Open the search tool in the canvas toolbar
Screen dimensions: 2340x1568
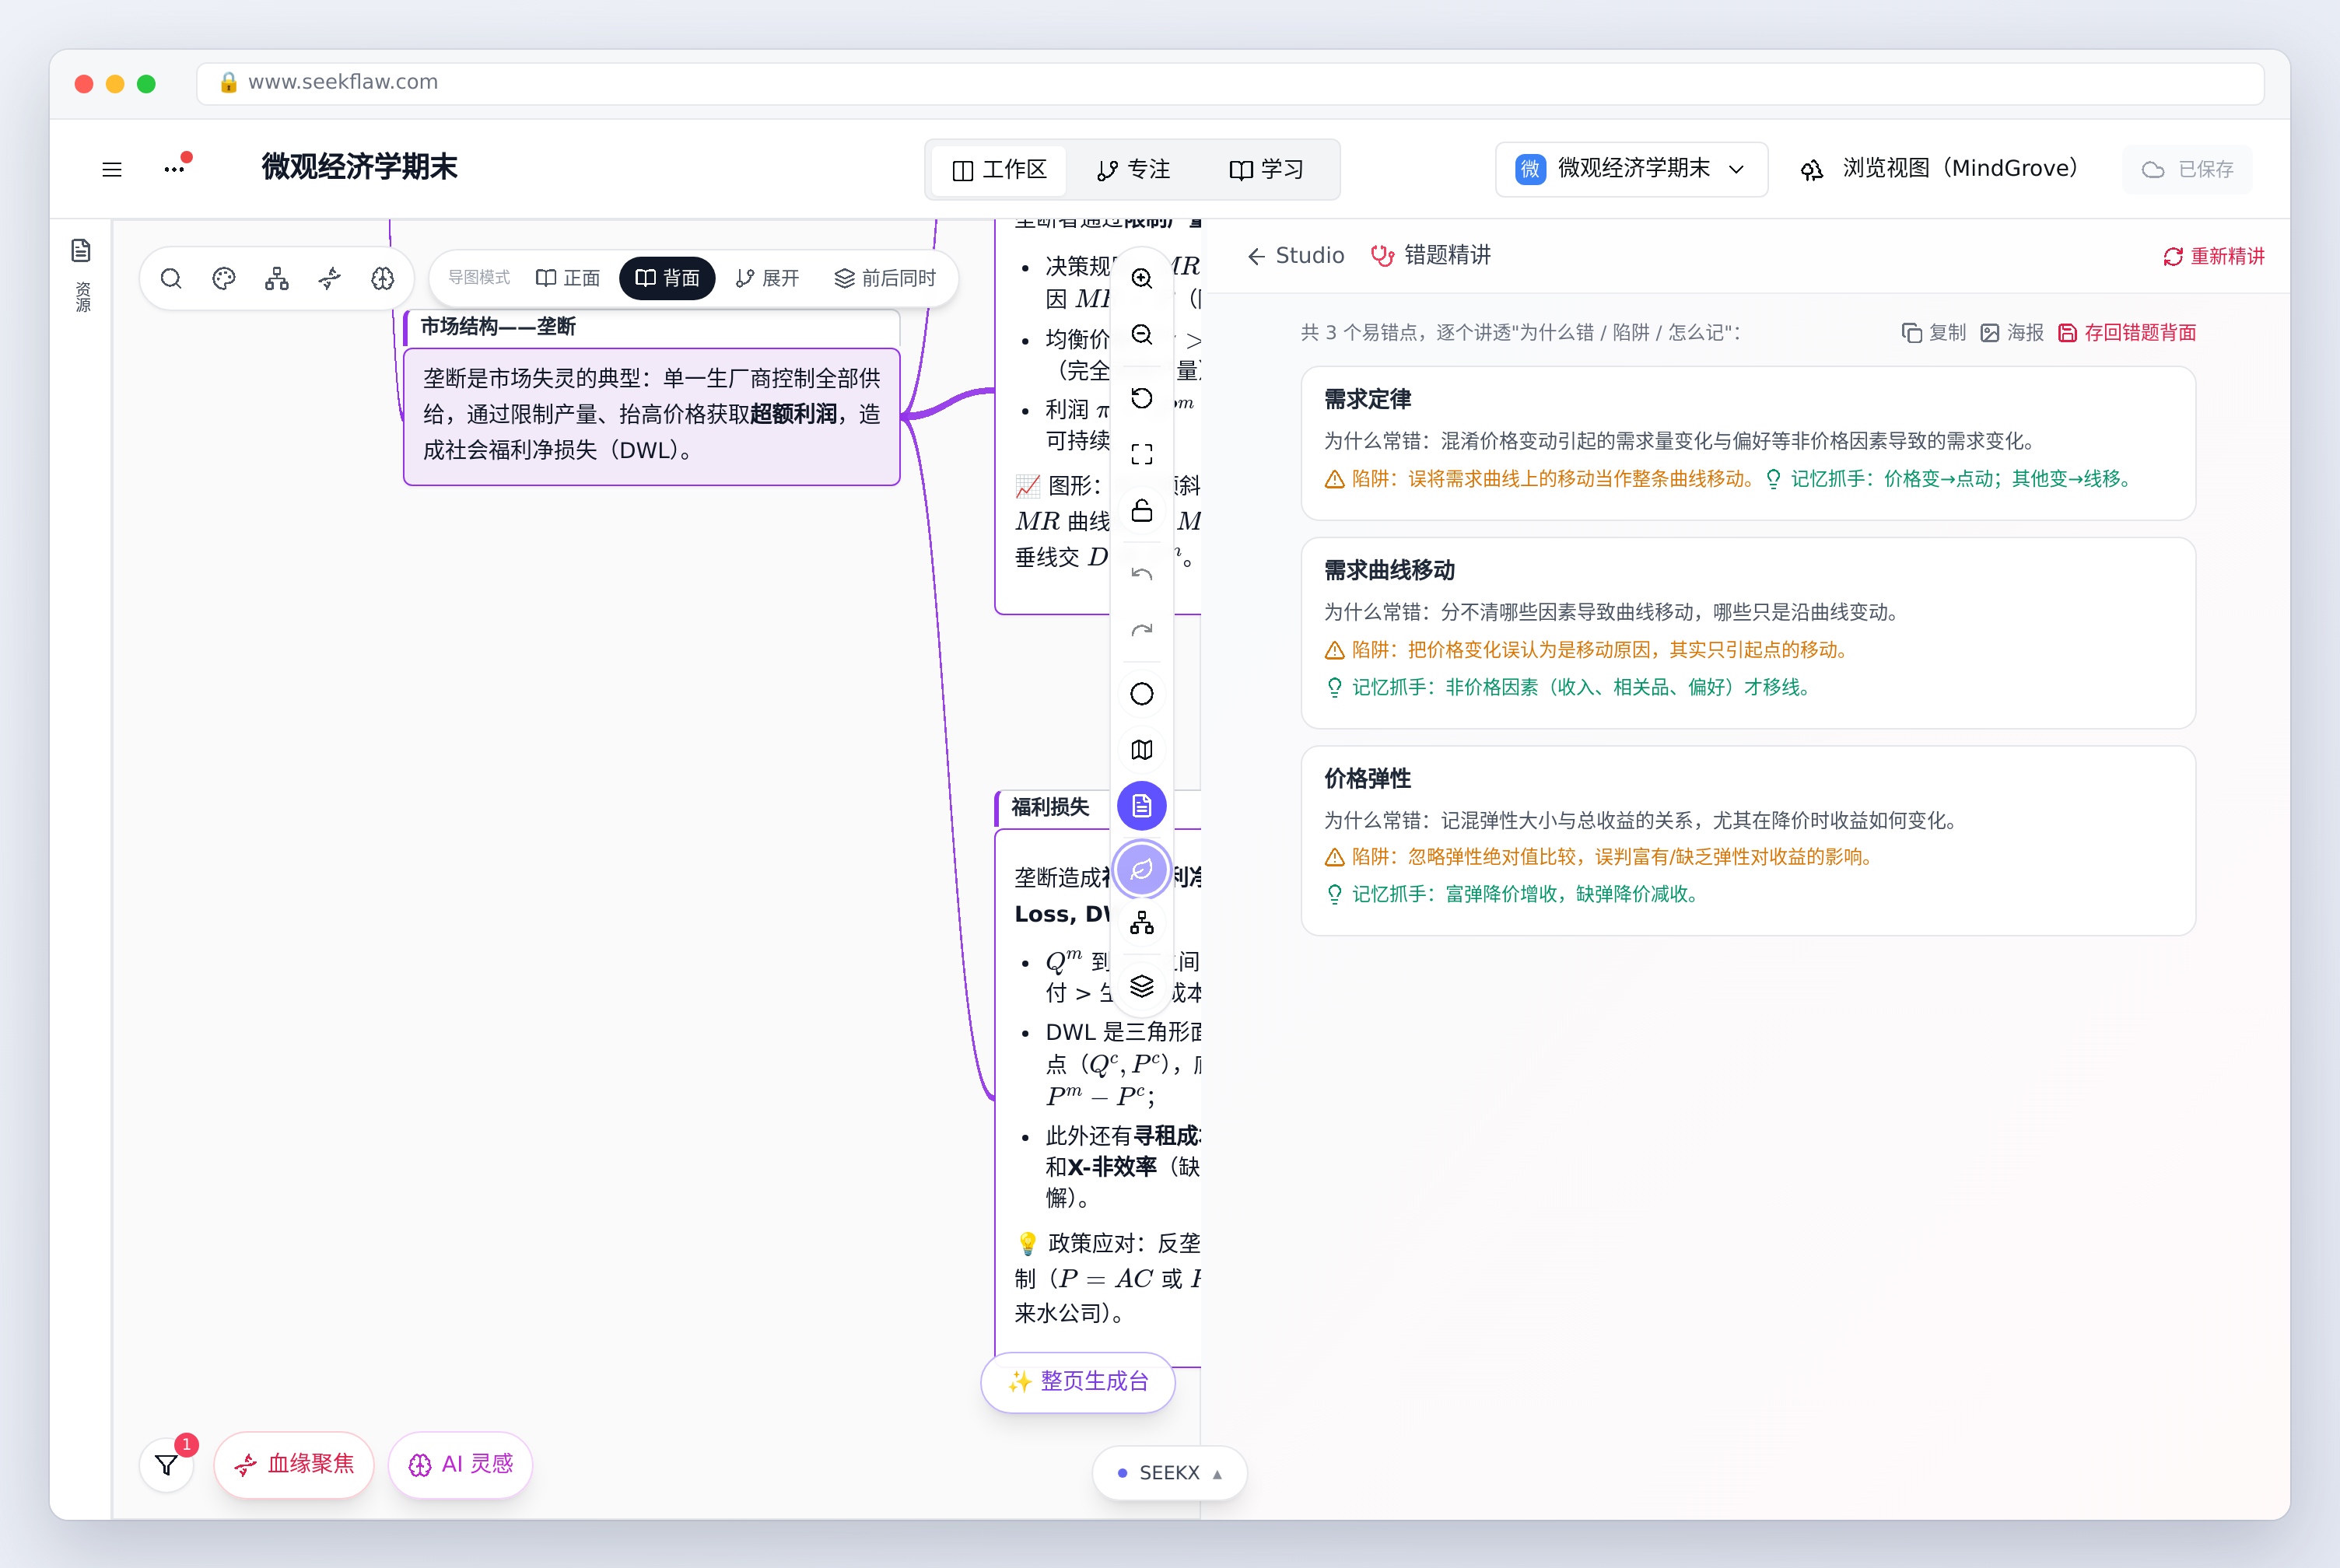click(171, 278)
